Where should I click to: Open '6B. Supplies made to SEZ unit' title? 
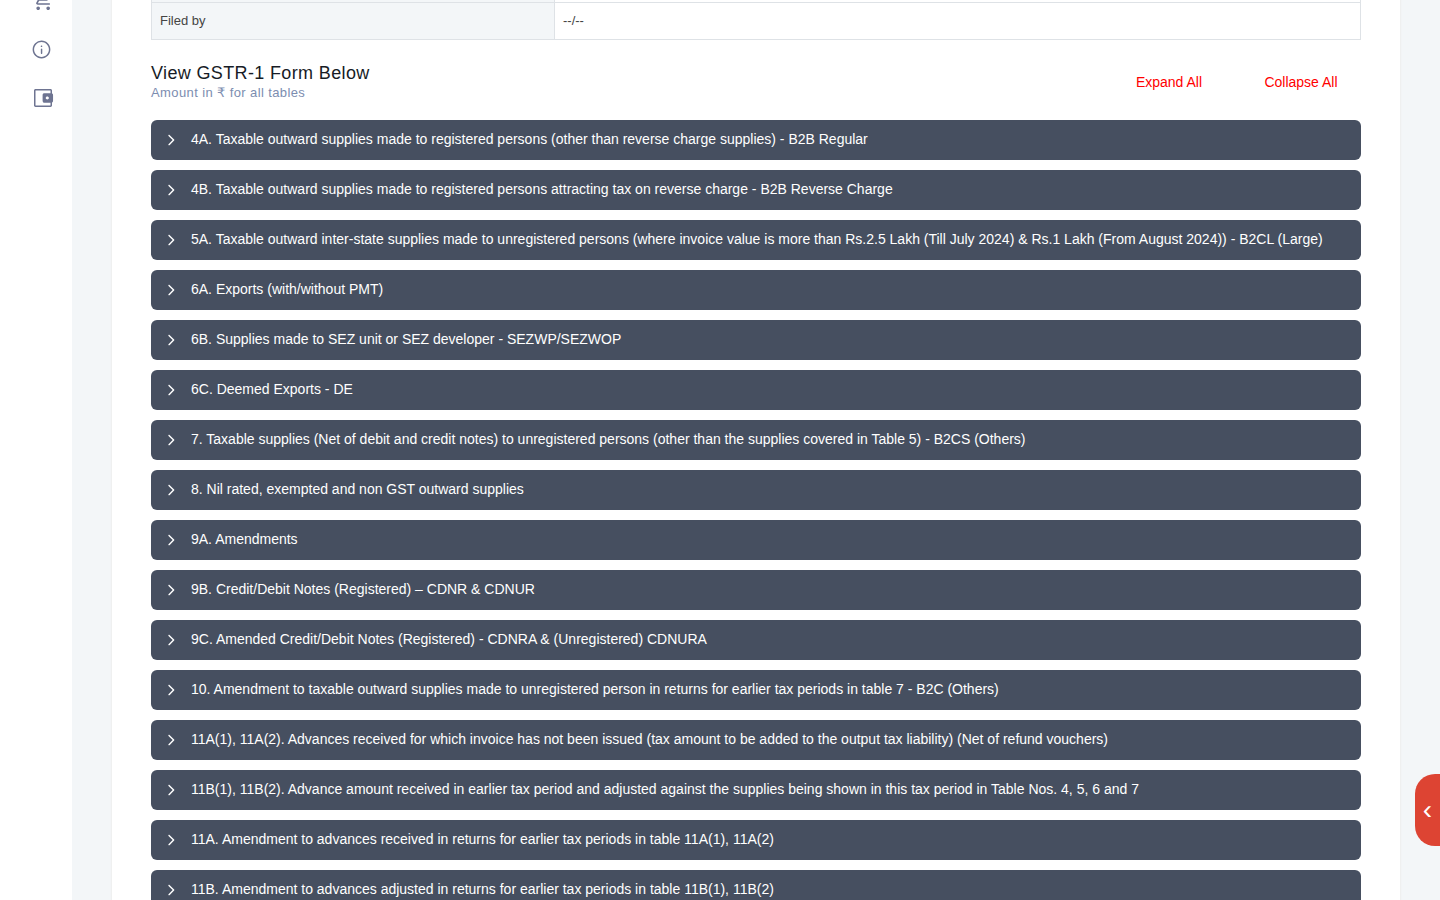406,339
